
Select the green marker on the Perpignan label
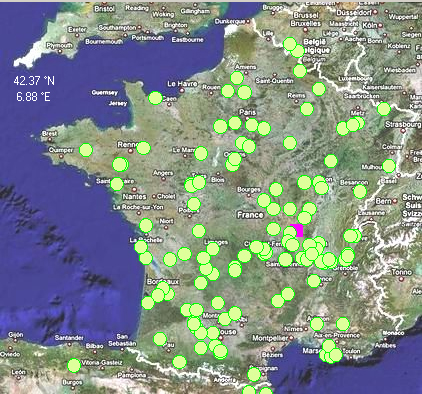tap(254, 374)
